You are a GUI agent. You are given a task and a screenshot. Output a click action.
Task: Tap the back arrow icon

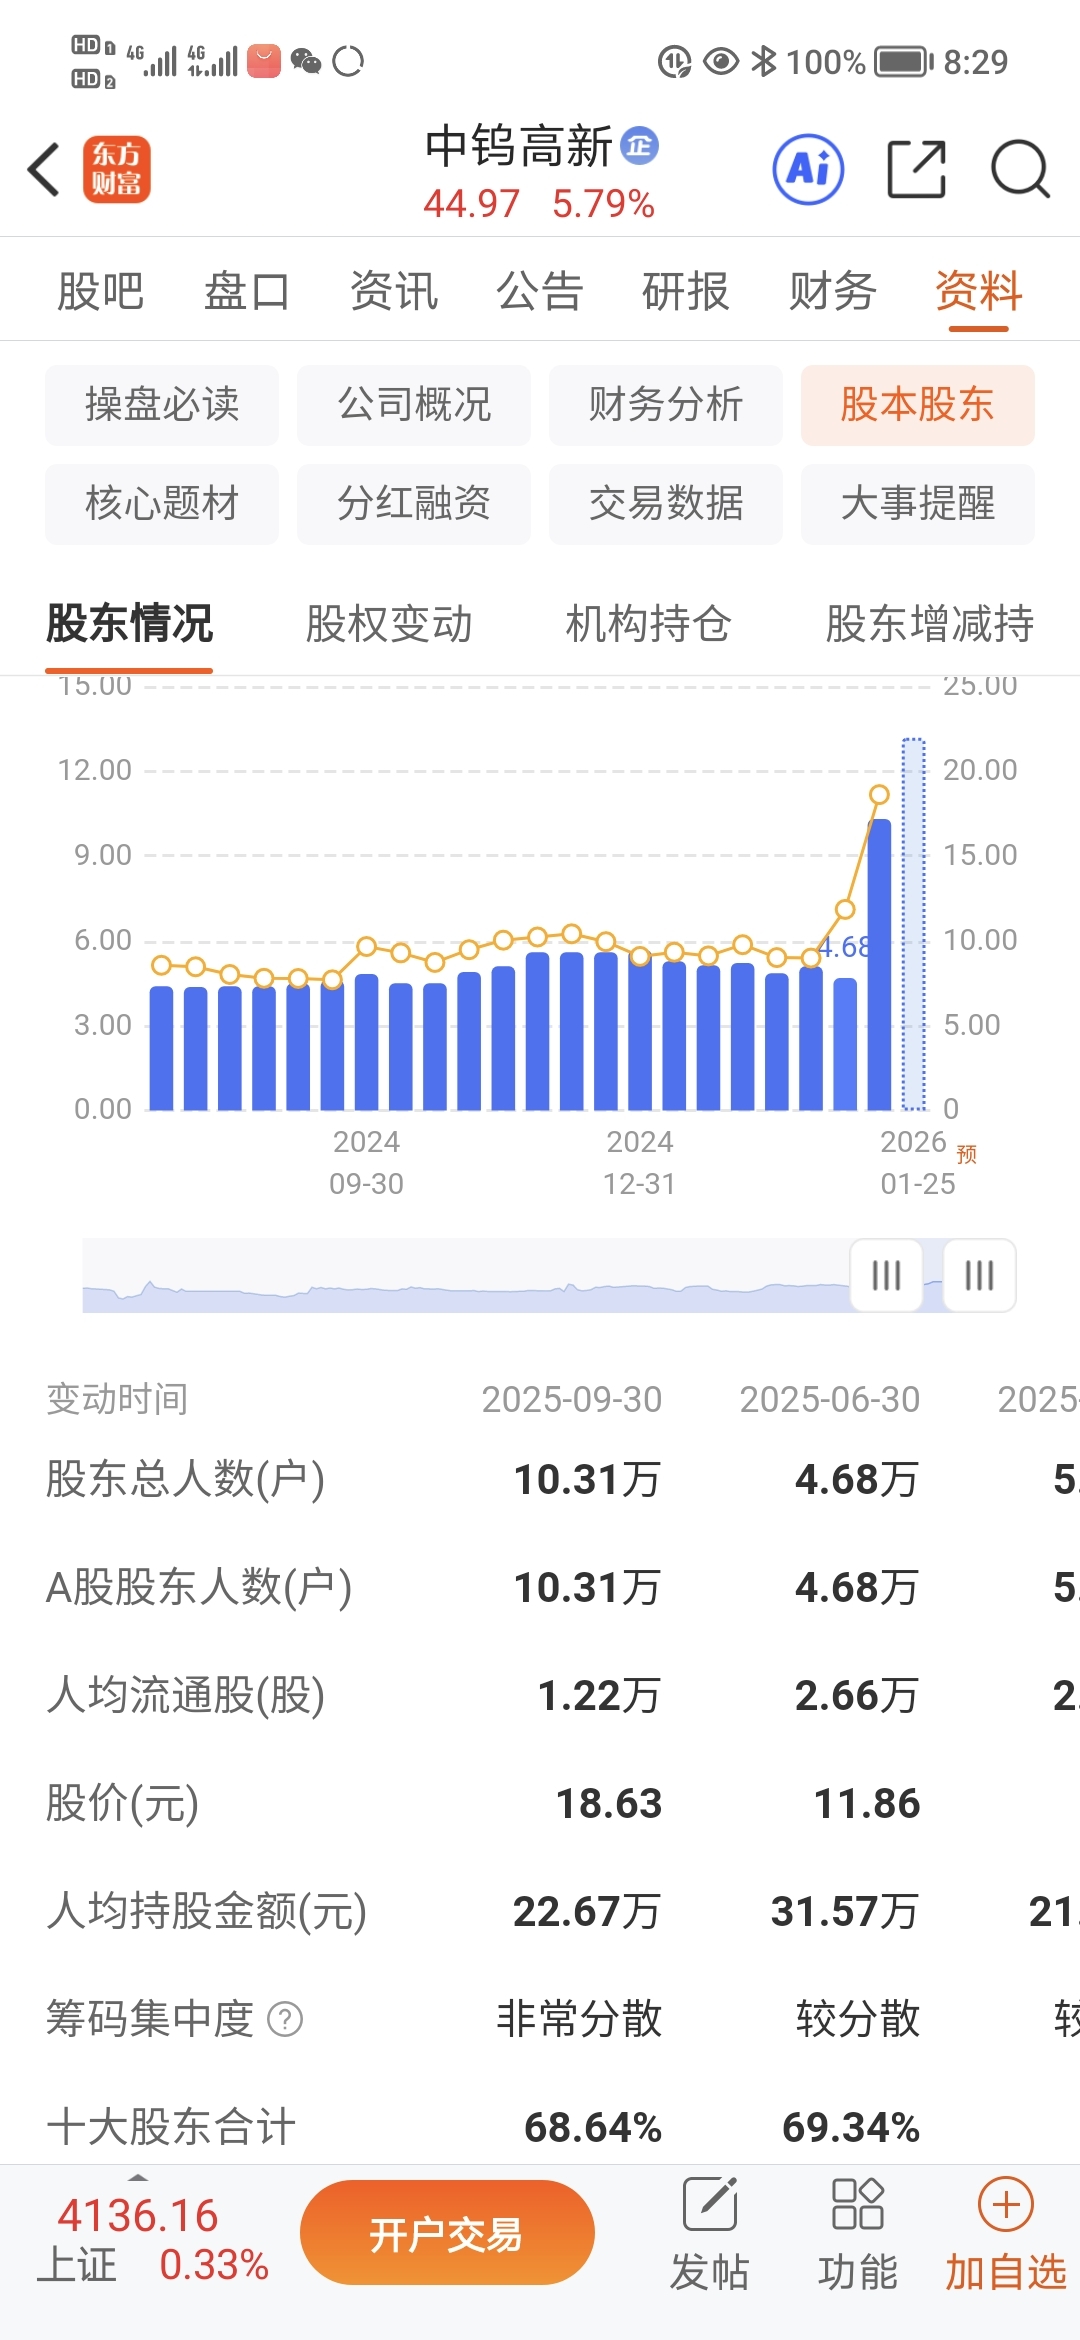[44, 169]
